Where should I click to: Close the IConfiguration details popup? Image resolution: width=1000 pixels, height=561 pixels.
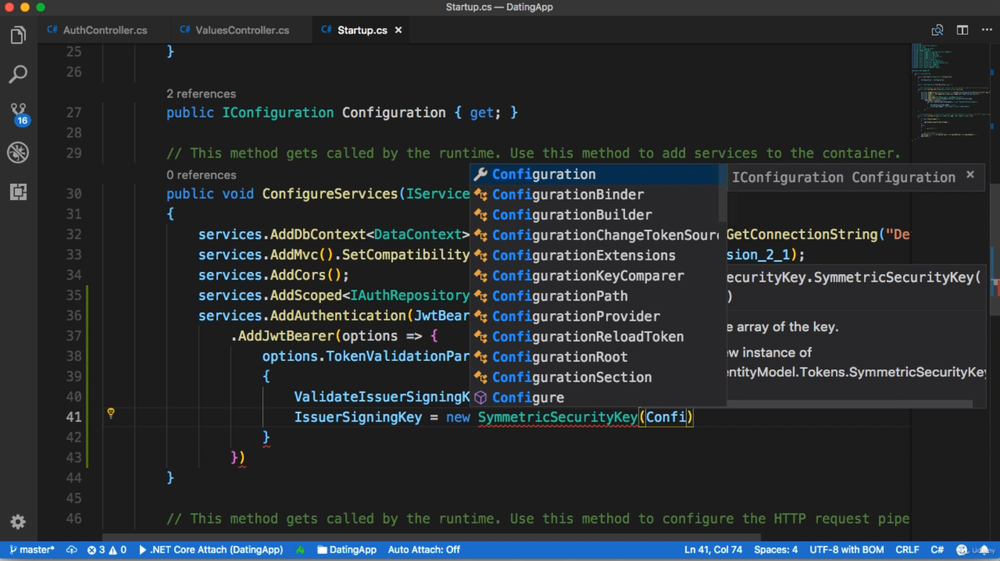(970, 175)
